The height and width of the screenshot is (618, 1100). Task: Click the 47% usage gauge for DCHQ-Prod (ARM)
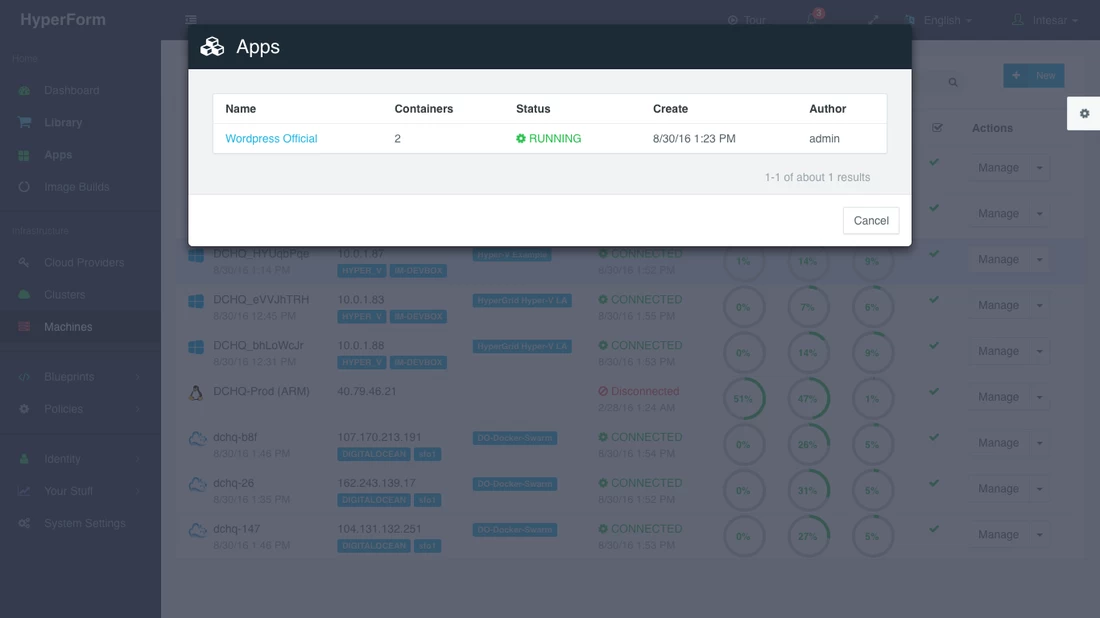(807, 398)
